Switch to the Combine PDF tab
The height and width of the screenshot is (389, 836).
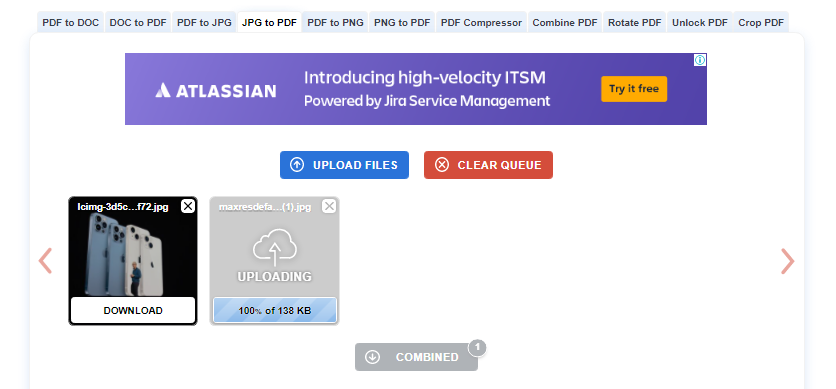pyautogui.click(x=565, y=22)
